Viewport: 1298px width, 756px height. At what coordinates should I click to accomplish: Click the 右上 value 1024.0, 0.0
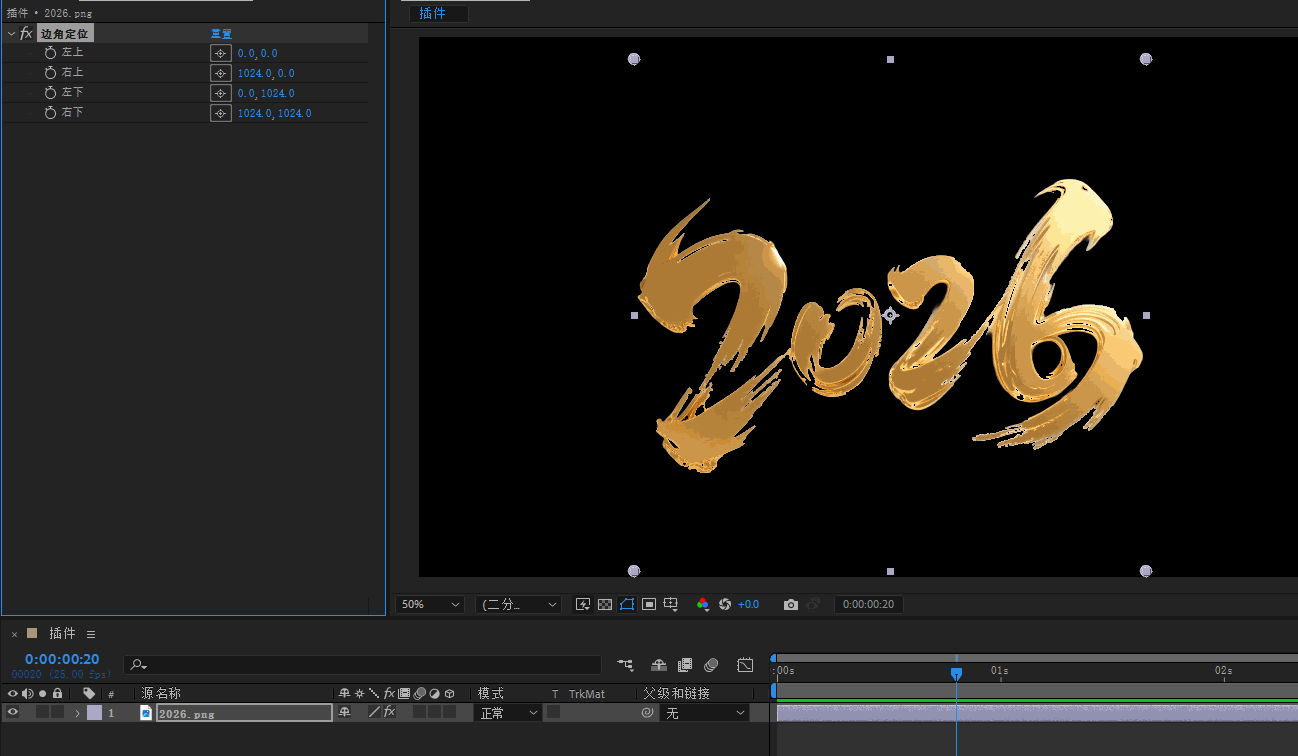tap(265, 73)
